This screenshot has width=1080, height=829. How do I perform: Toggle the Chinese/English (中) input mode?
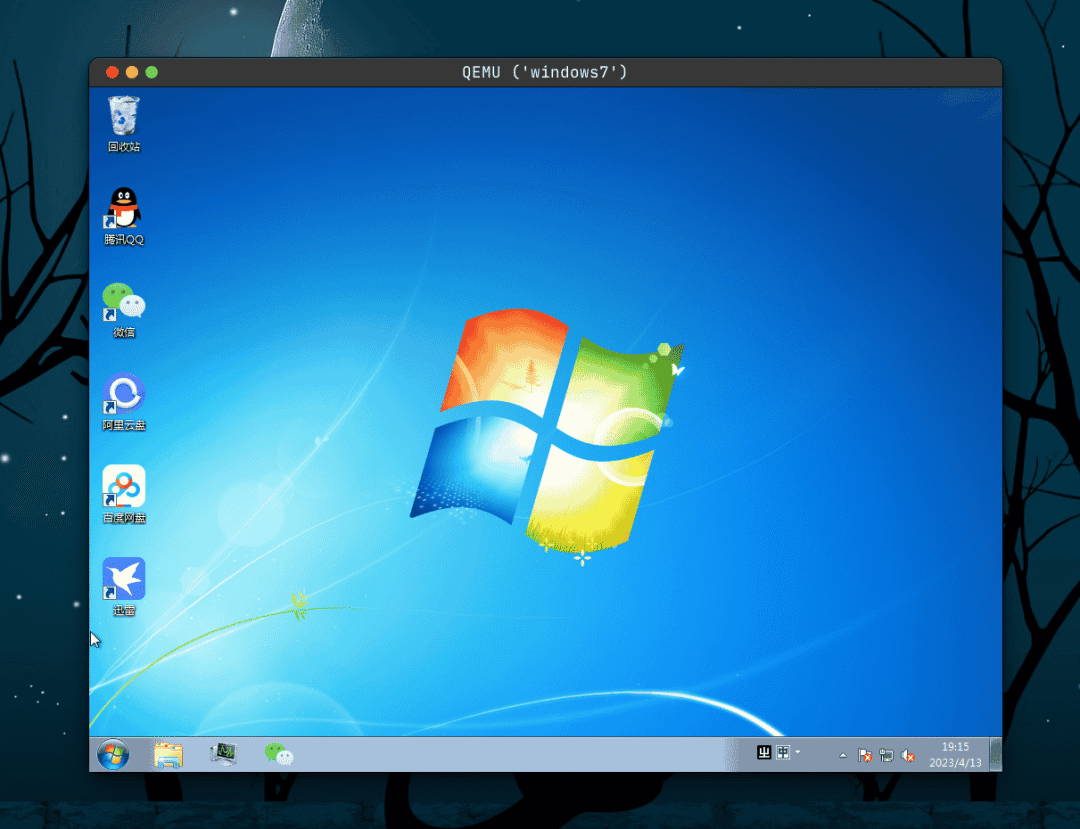pos(783,753)
